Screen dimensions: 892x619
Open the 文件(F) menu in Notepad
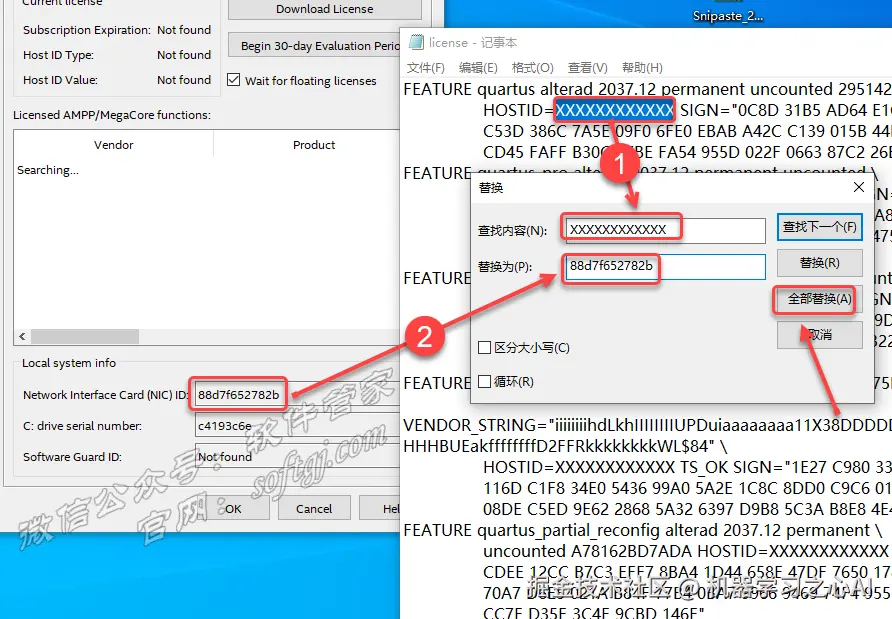(x=426, y=68)
